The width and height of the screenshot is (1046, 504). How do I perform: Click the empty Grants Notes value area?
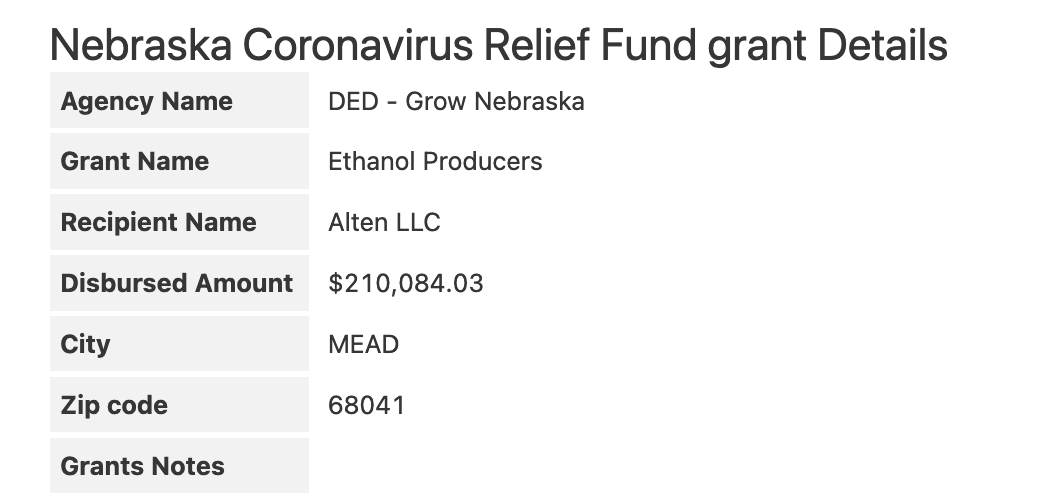point(600,466)
